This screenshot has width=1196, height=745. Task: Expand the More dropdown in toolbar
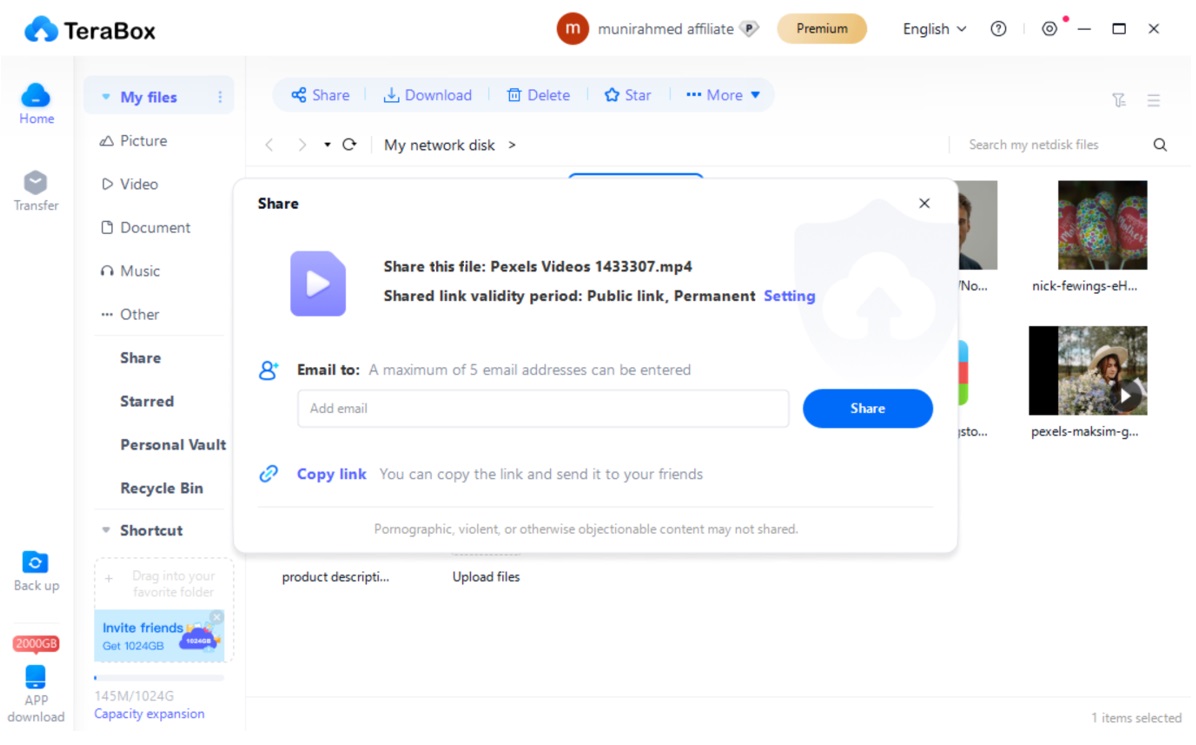click(722, 95)
